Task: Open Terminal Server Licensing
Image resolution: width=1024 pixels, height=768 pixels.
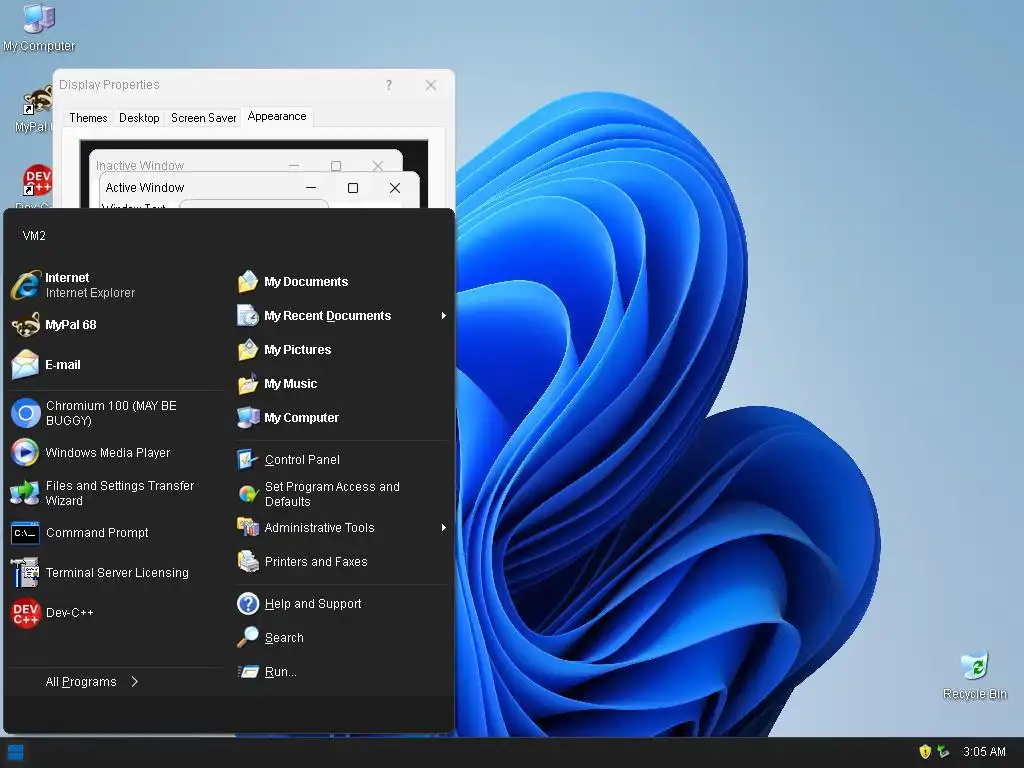Action: (116, 573)
